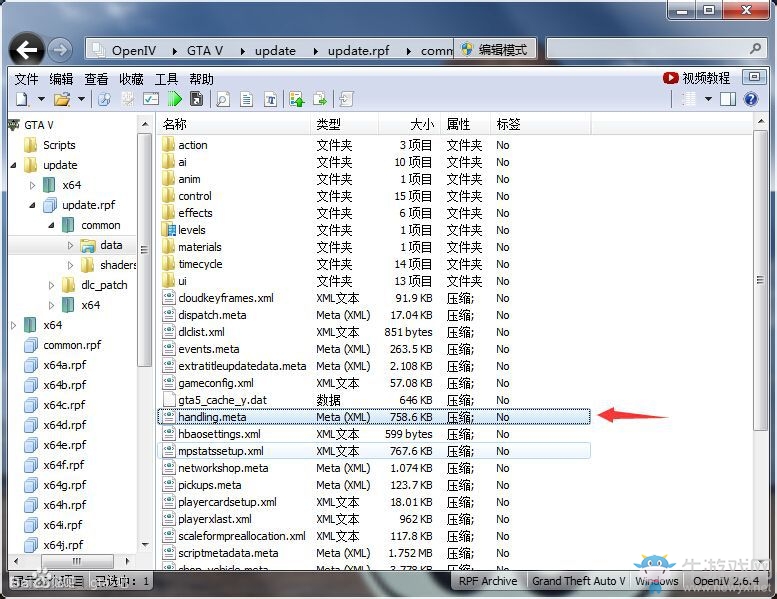Viewport: 777px width, 599px height.
Task: Click the help question mark icon
Action: click(x=752, y=99)
